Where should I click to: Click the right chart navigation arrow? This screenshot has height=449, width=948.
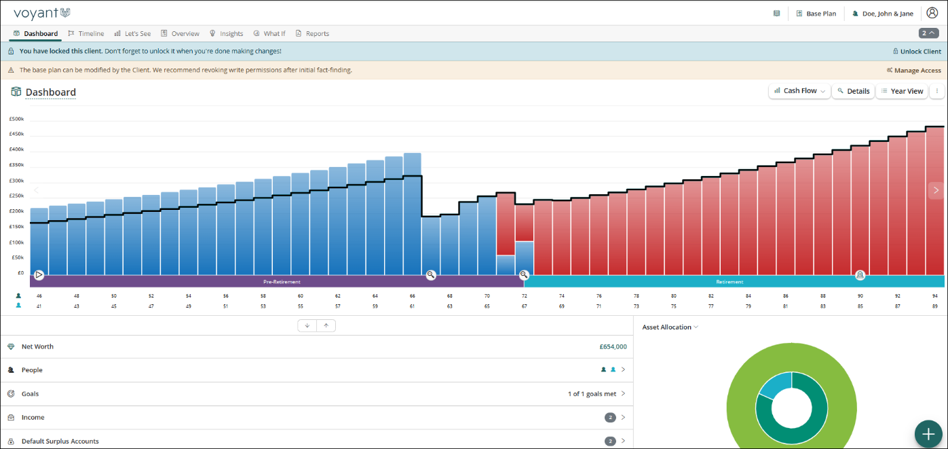coord(937,190)
